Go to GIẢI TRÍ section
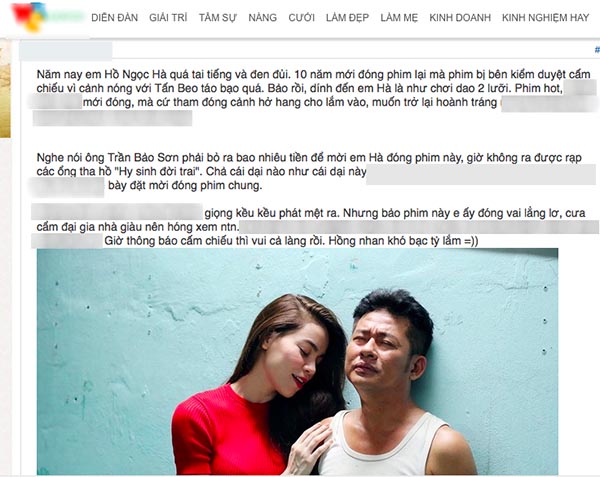Viewport: 600px width, 477px height. pos(168,18)
